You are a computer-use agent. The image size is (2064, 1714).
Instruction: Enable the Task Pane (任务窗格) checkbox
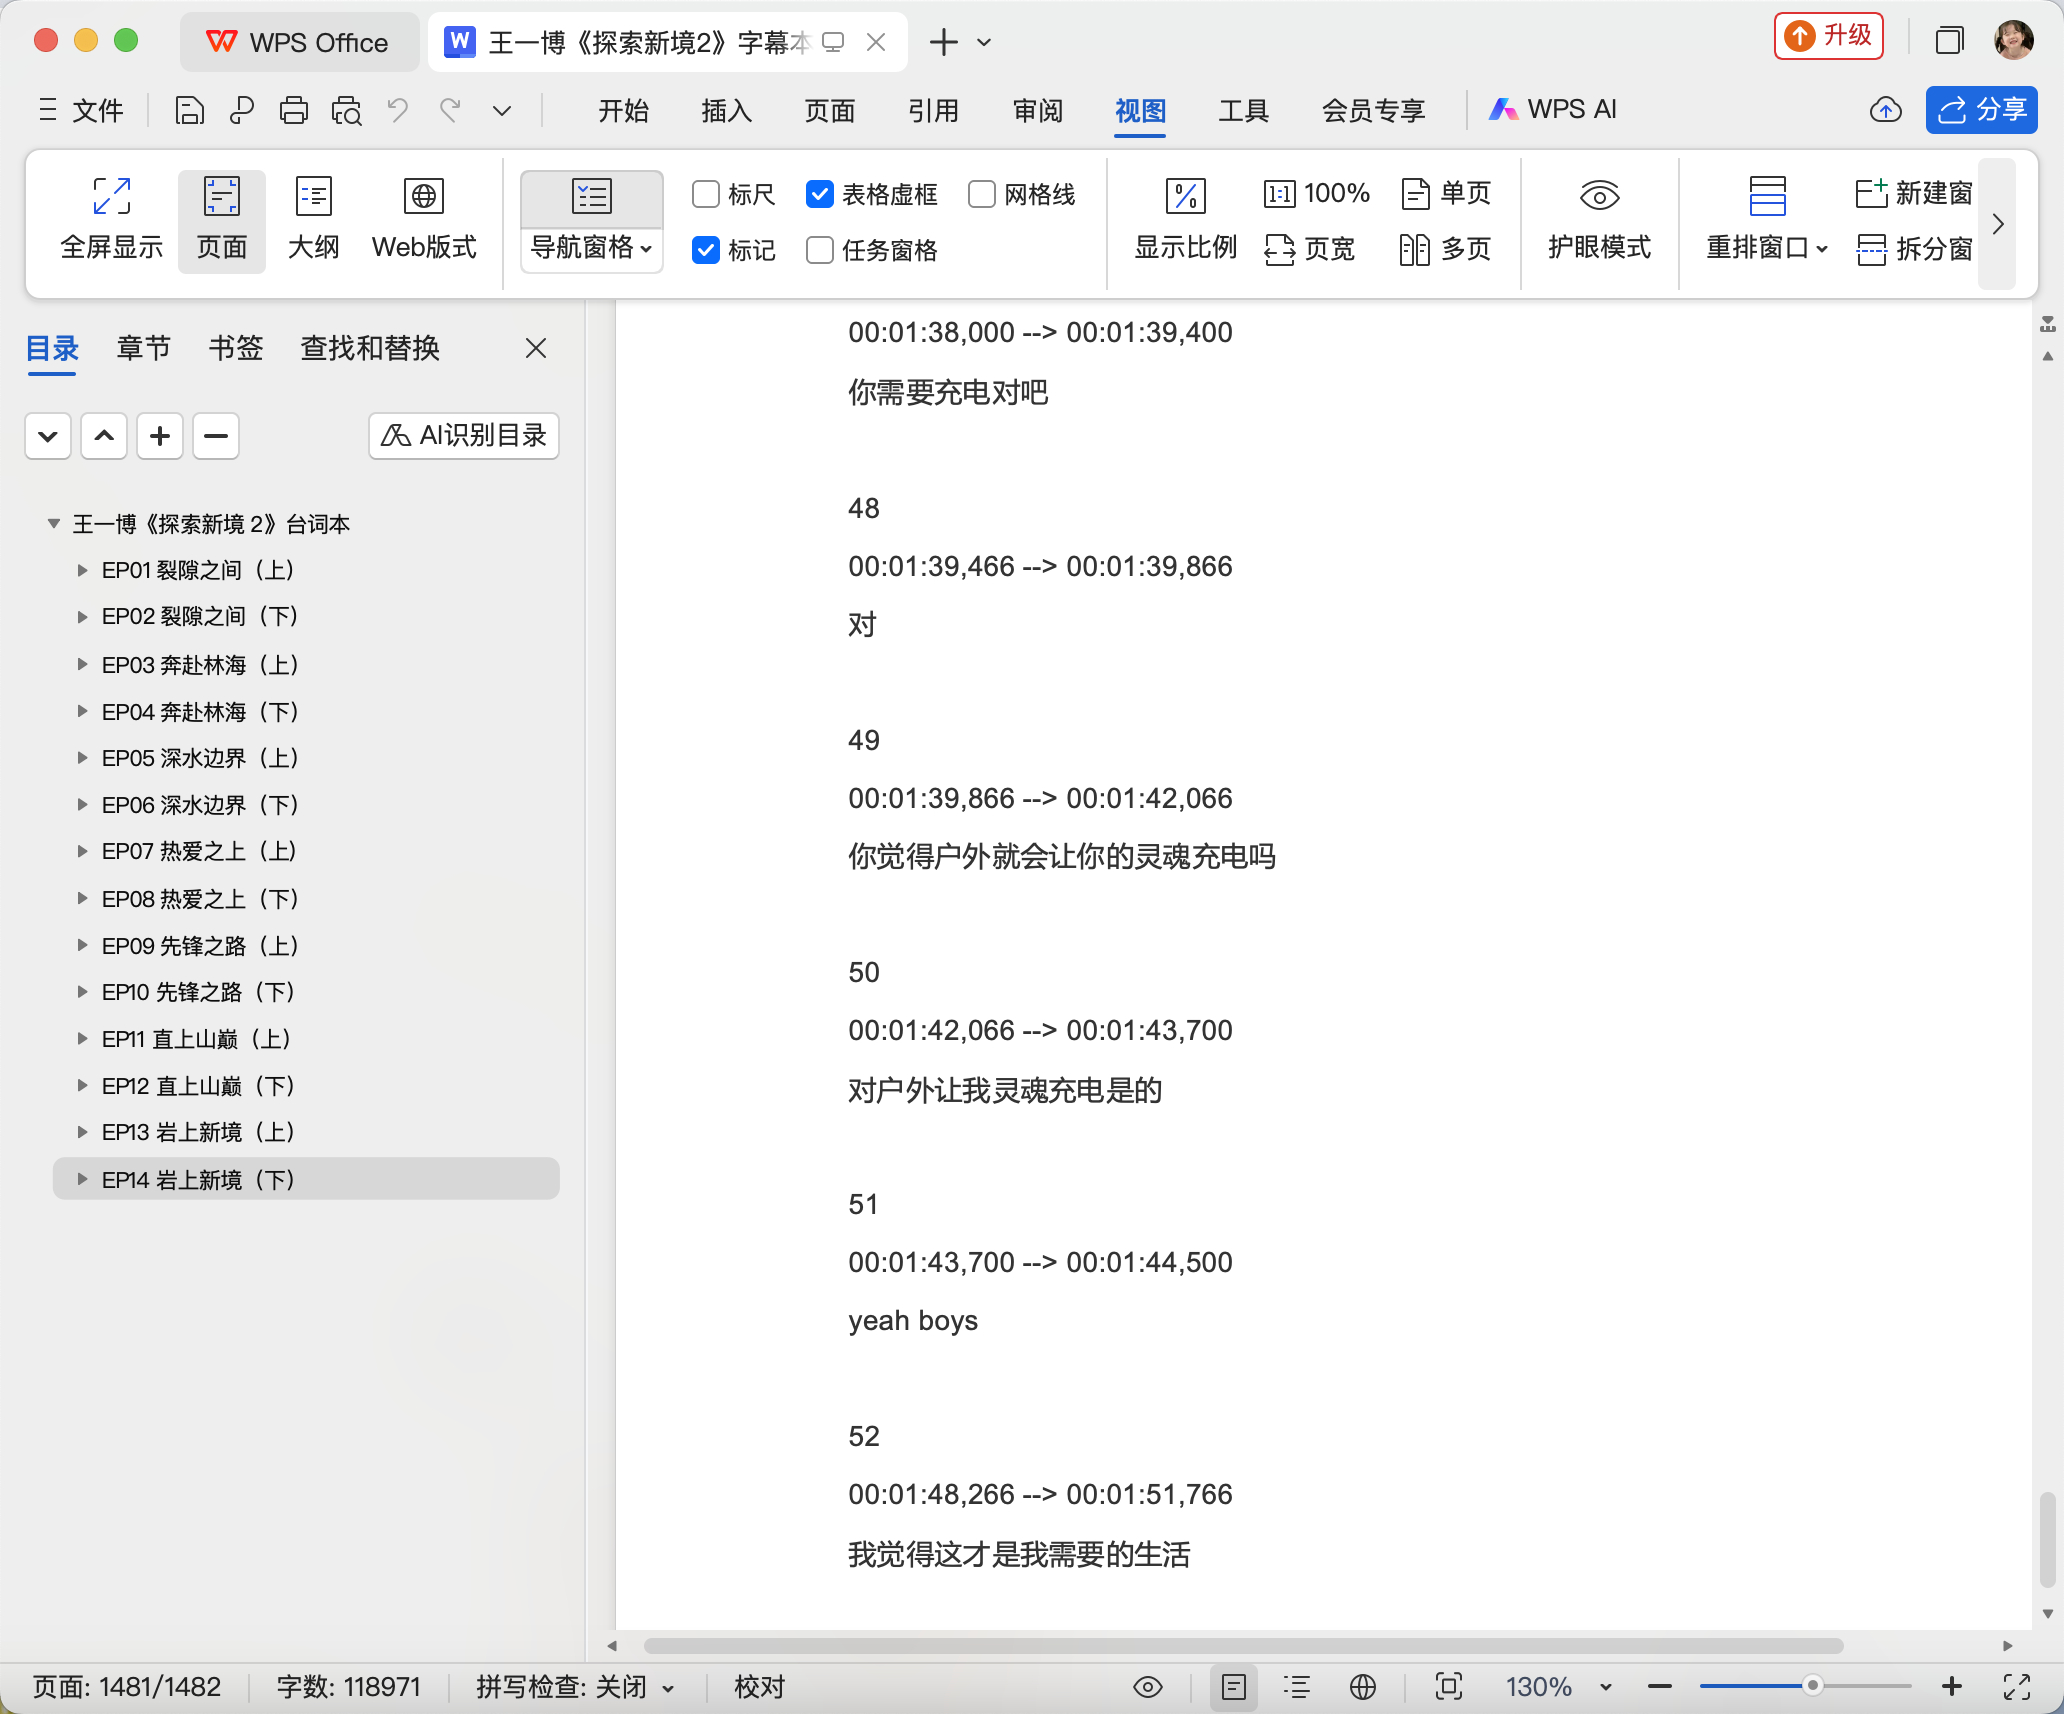point(820,250)
